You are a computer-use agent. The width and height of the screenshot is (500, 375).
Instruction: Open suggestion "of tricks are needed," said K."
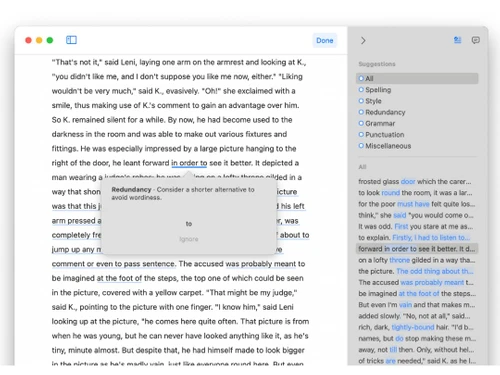click(417, 361)
